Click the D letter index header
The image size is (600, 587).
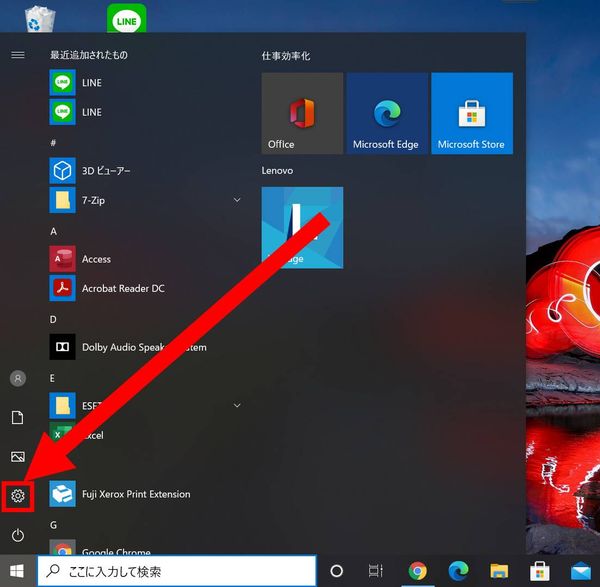pyautogui.click(x=53, y=320)
